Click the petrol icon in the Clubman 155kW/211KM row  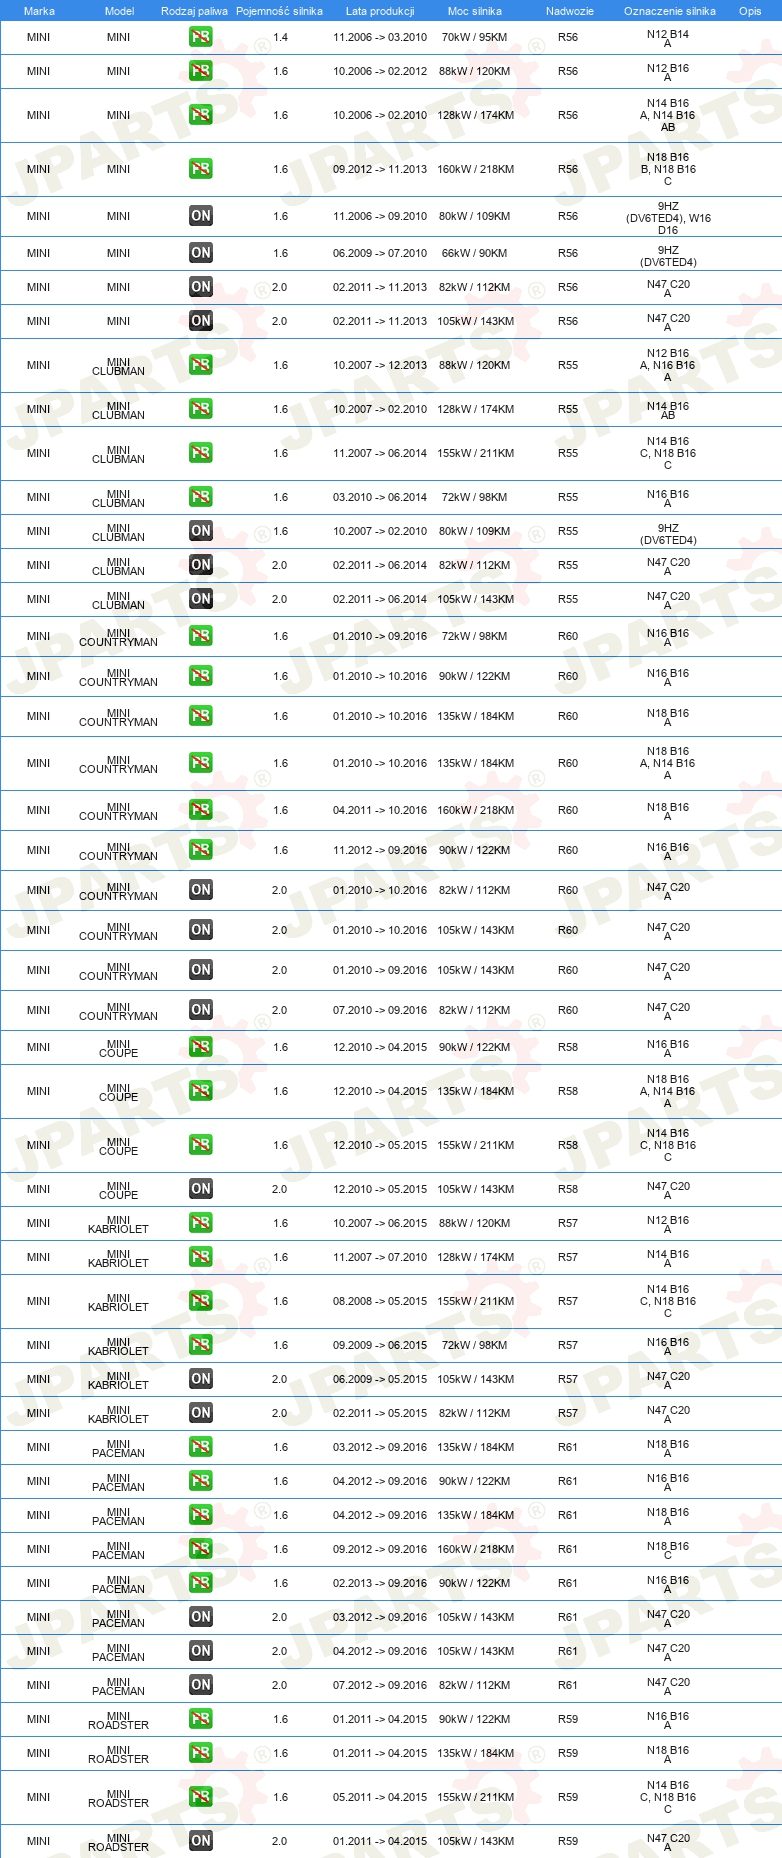click(x=201, y=453)
